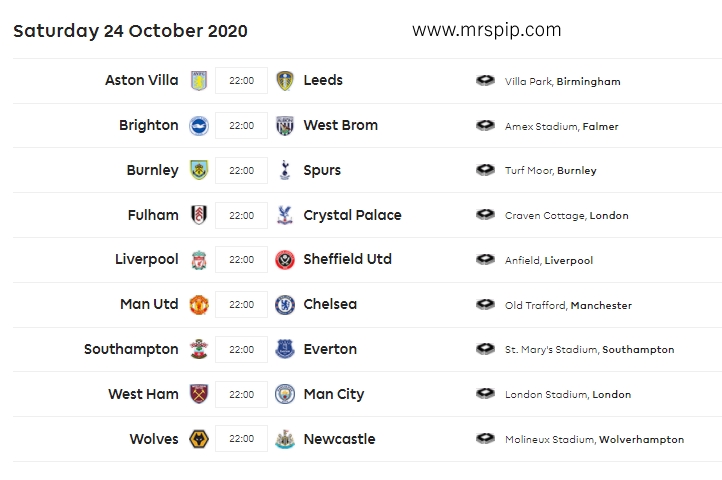Click the Saturday 24 October 2020 heading
Viewport: 722px width, 480px height.
130,31
